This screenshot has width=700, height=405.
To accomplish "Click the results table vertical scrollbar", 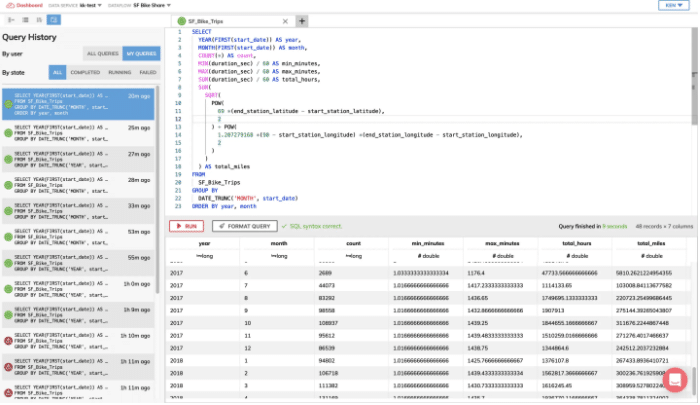I will tap(693, 381).
